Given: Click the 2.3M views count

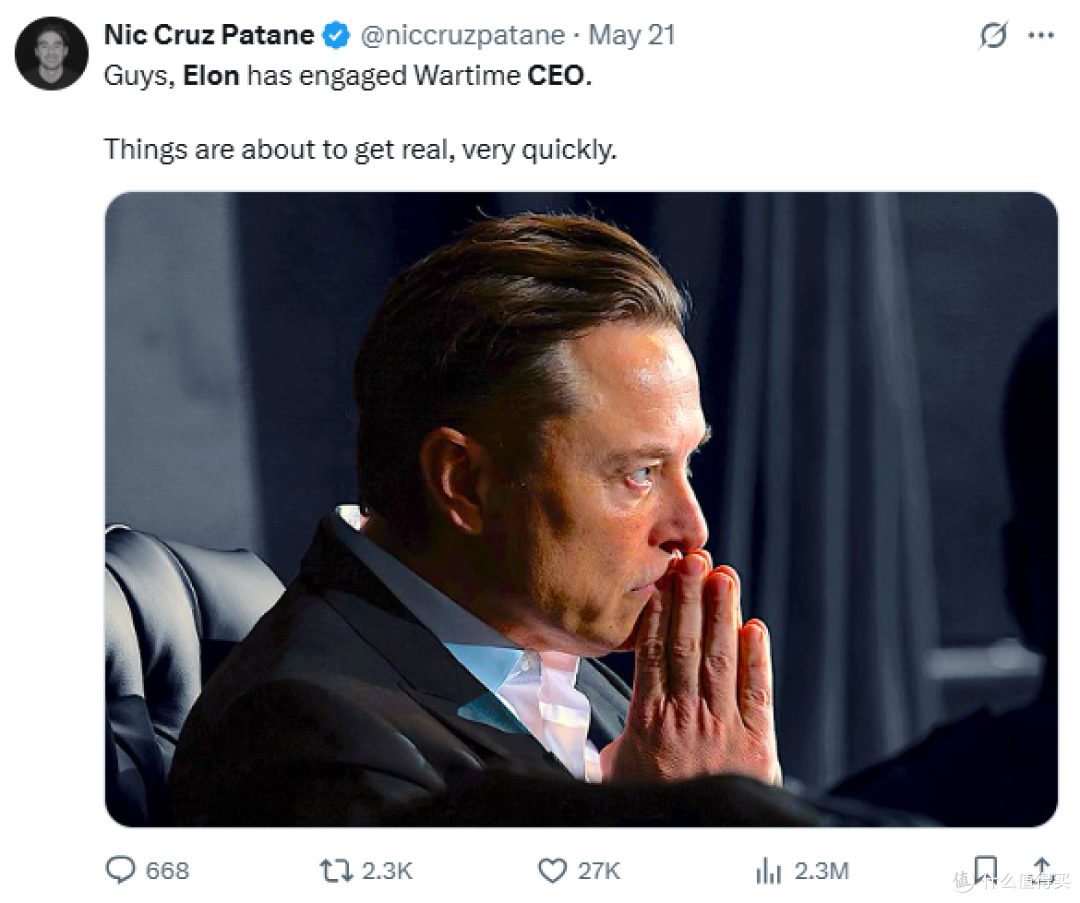Looking at the screenshot, I should pyautogui.click(x=821, y=871).
